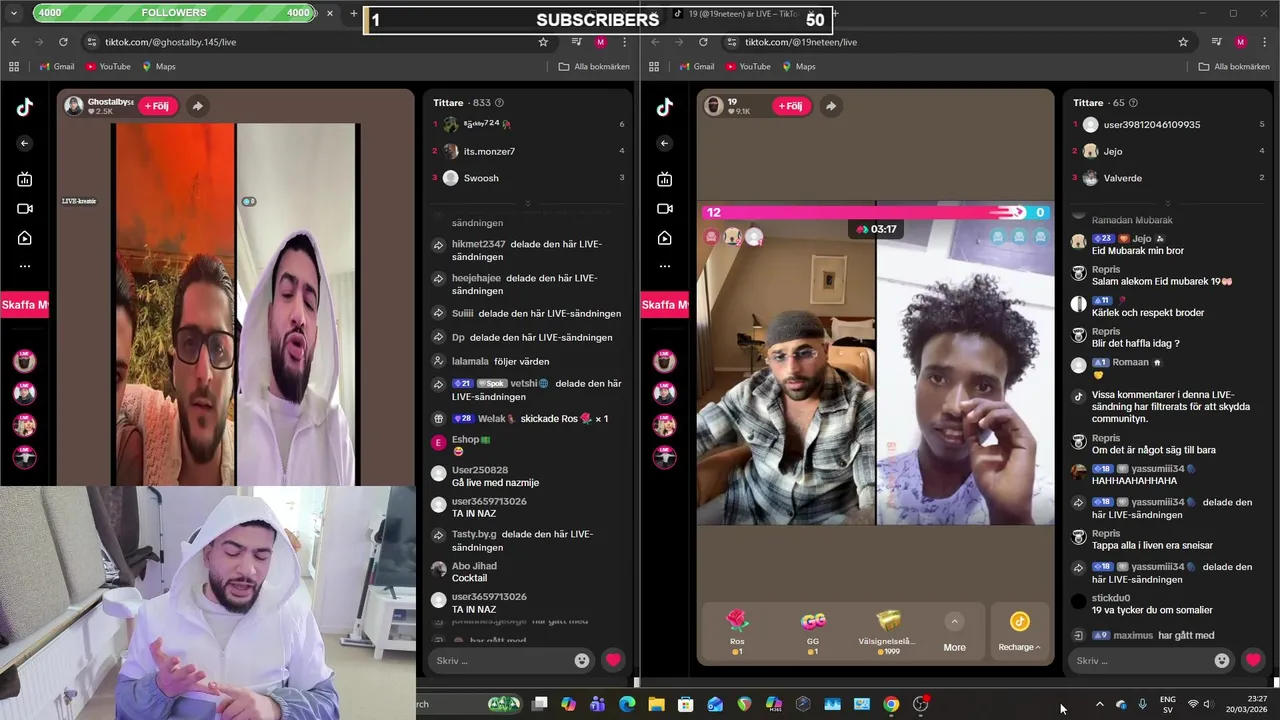Share the Ghostalby live stream

(x=198, y=105)
